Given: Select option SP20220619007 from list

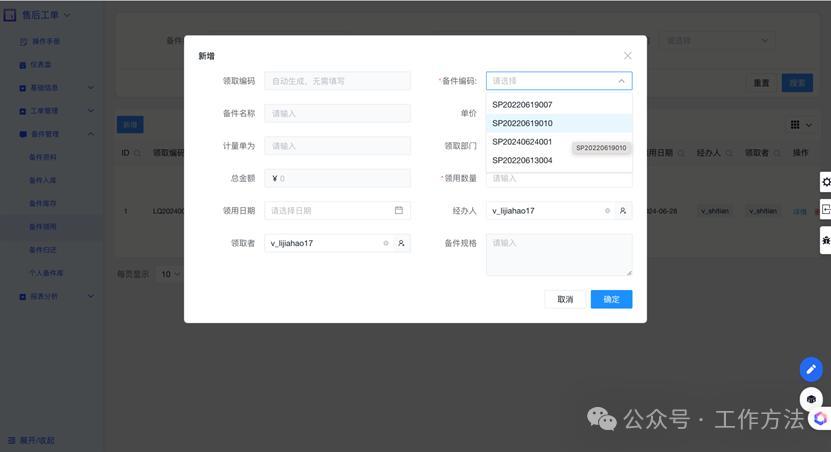Looking at the screenshot, I should 522,105.
